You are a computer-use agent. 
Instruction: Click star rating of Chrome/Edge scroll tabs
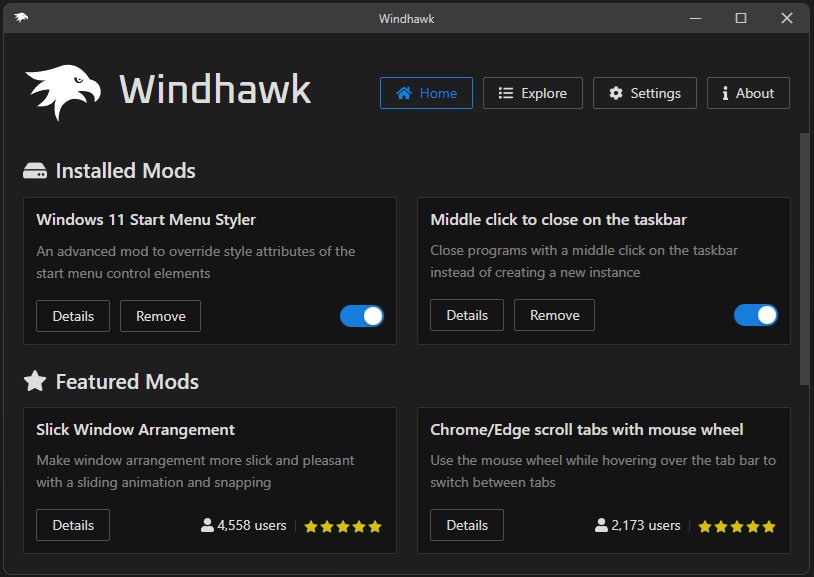[x=737, y=527]
